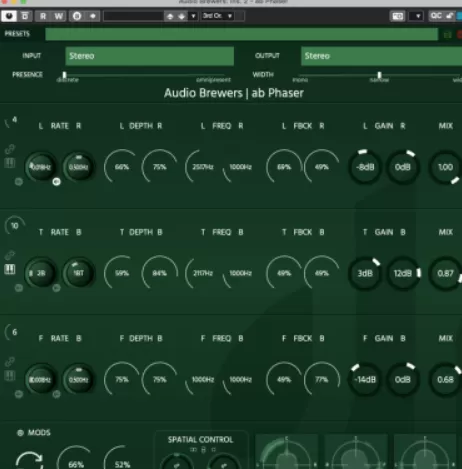Load the previous host preset arrow
The height and width of the screenshot is (469, 462).
pos(170,16)
